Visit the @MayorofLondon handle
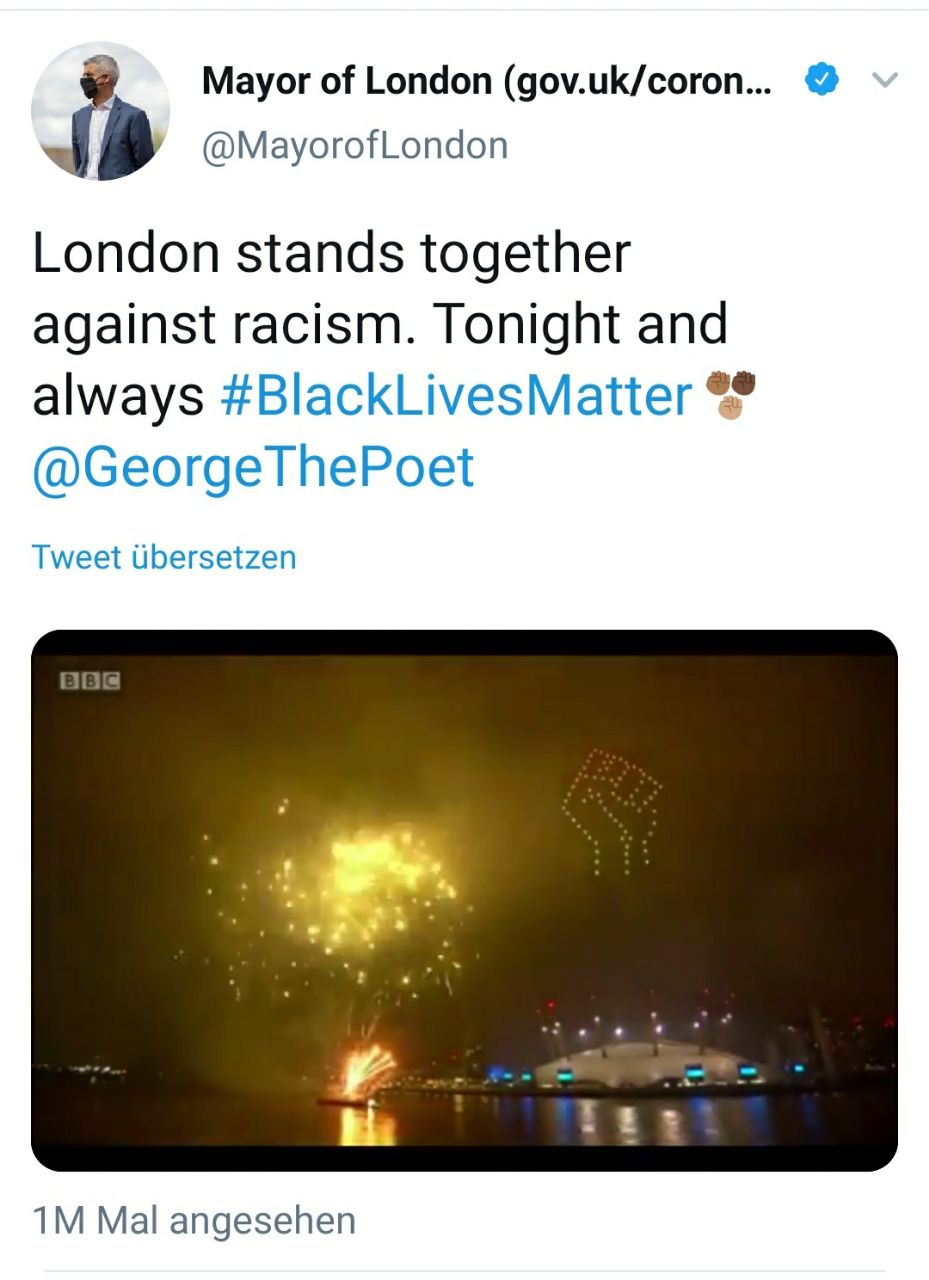 coord(355,146)
